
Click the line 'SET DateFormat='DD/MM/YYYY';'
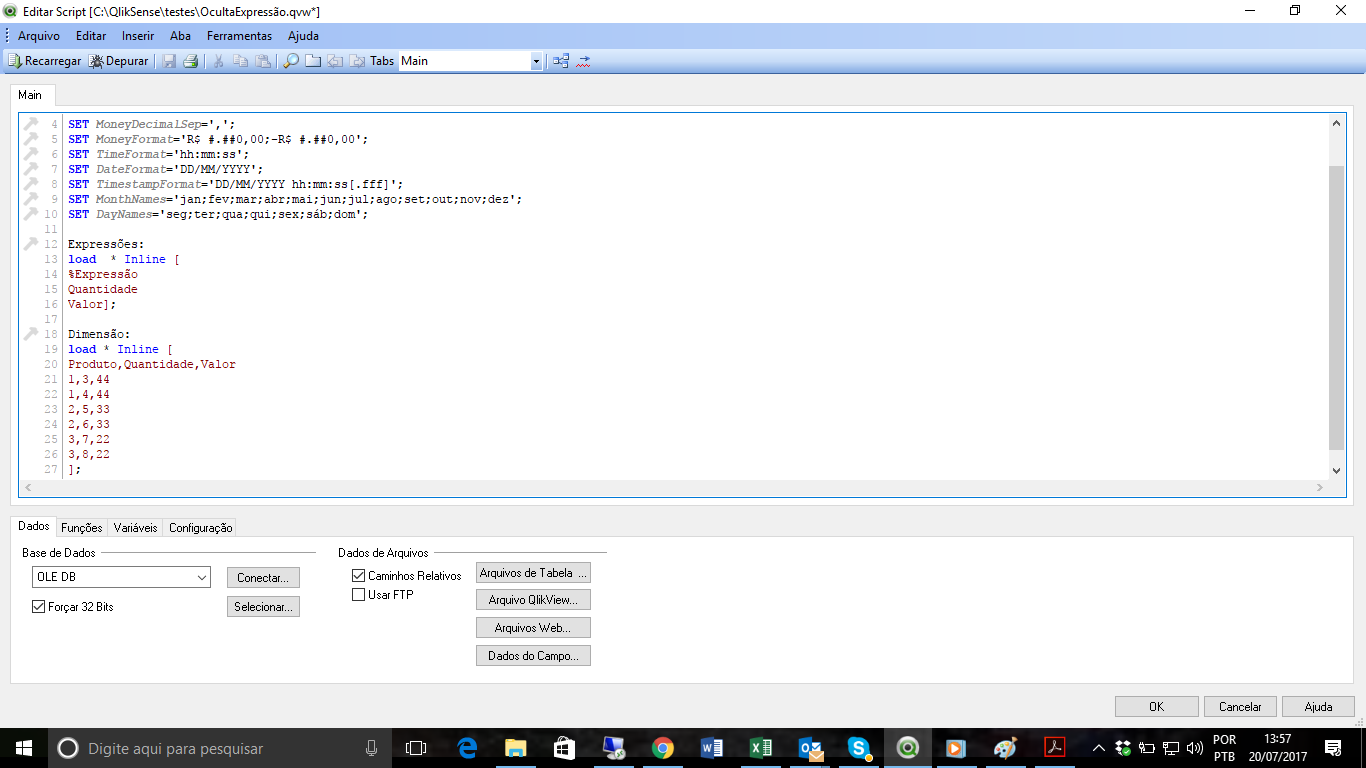pos(166,169)
